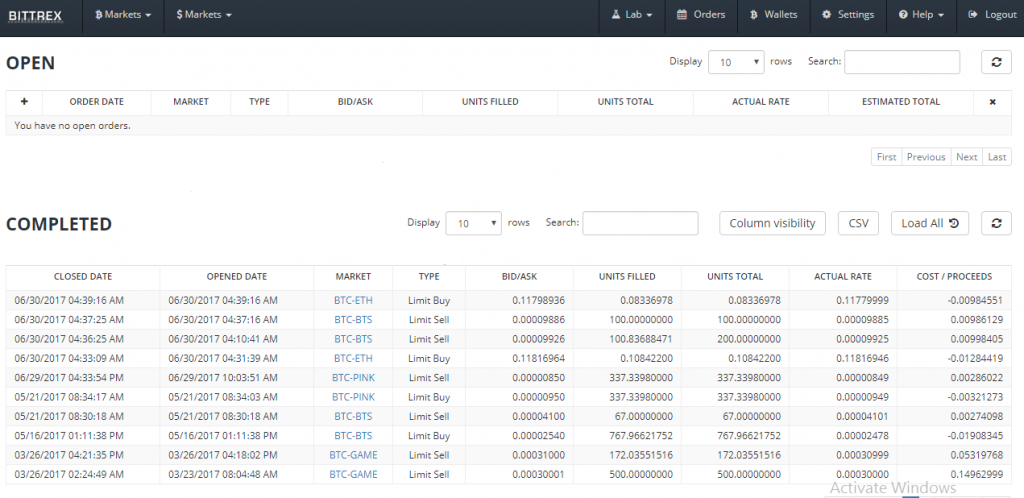Click the plus icon in open orders header
Screen dimensions: 1024x498
[x=24, y=102]
